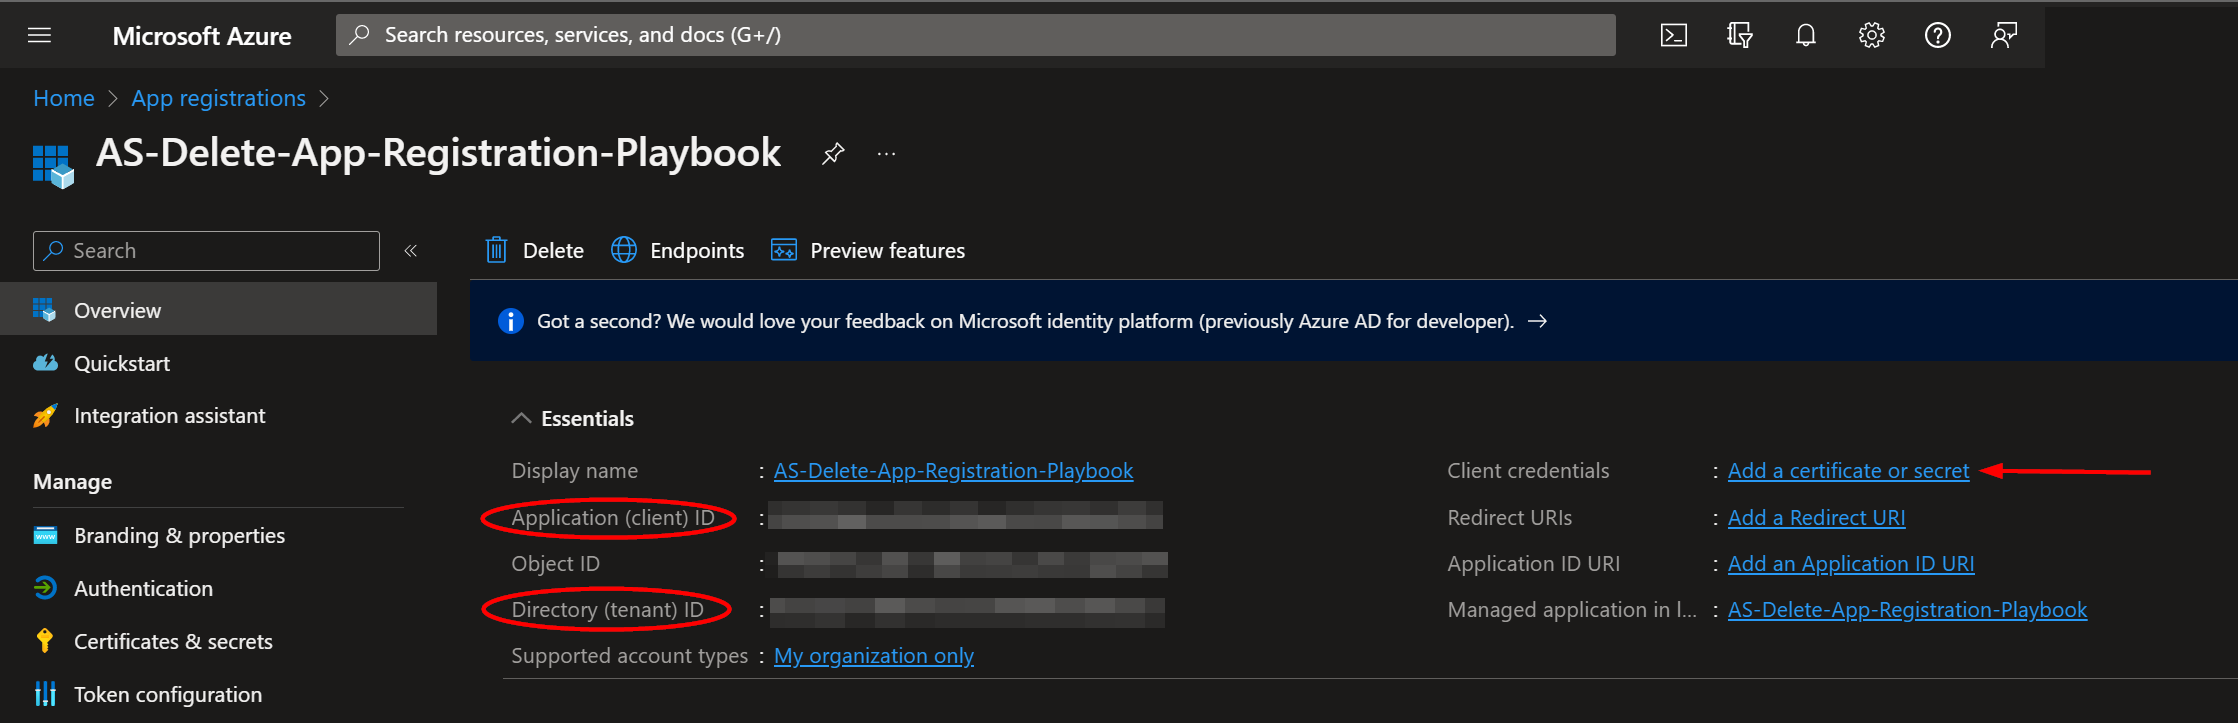Click the magnifier icon in the top search bar

coord(359,35)
